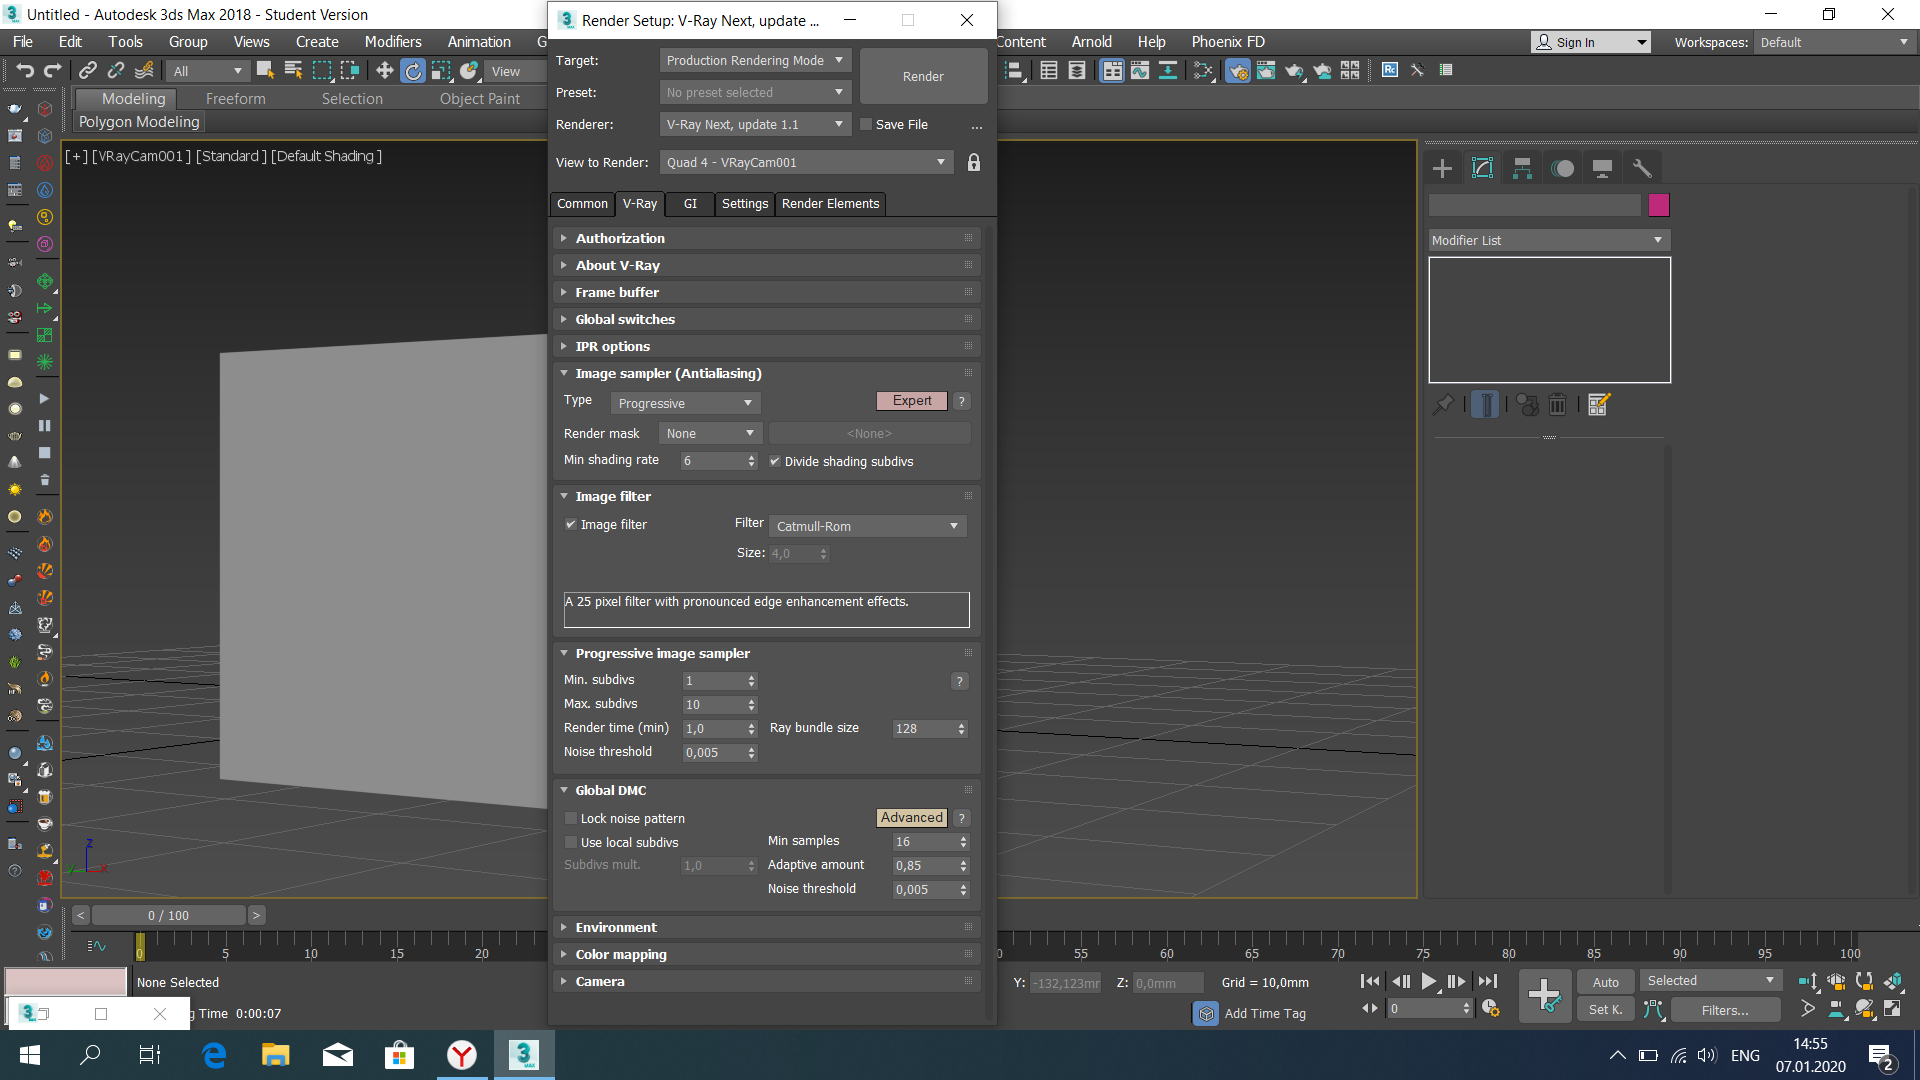Switch to the GI tab
Viewport: 1920px width, 1080px height.
pyautogui.click(x=690, y=203)
